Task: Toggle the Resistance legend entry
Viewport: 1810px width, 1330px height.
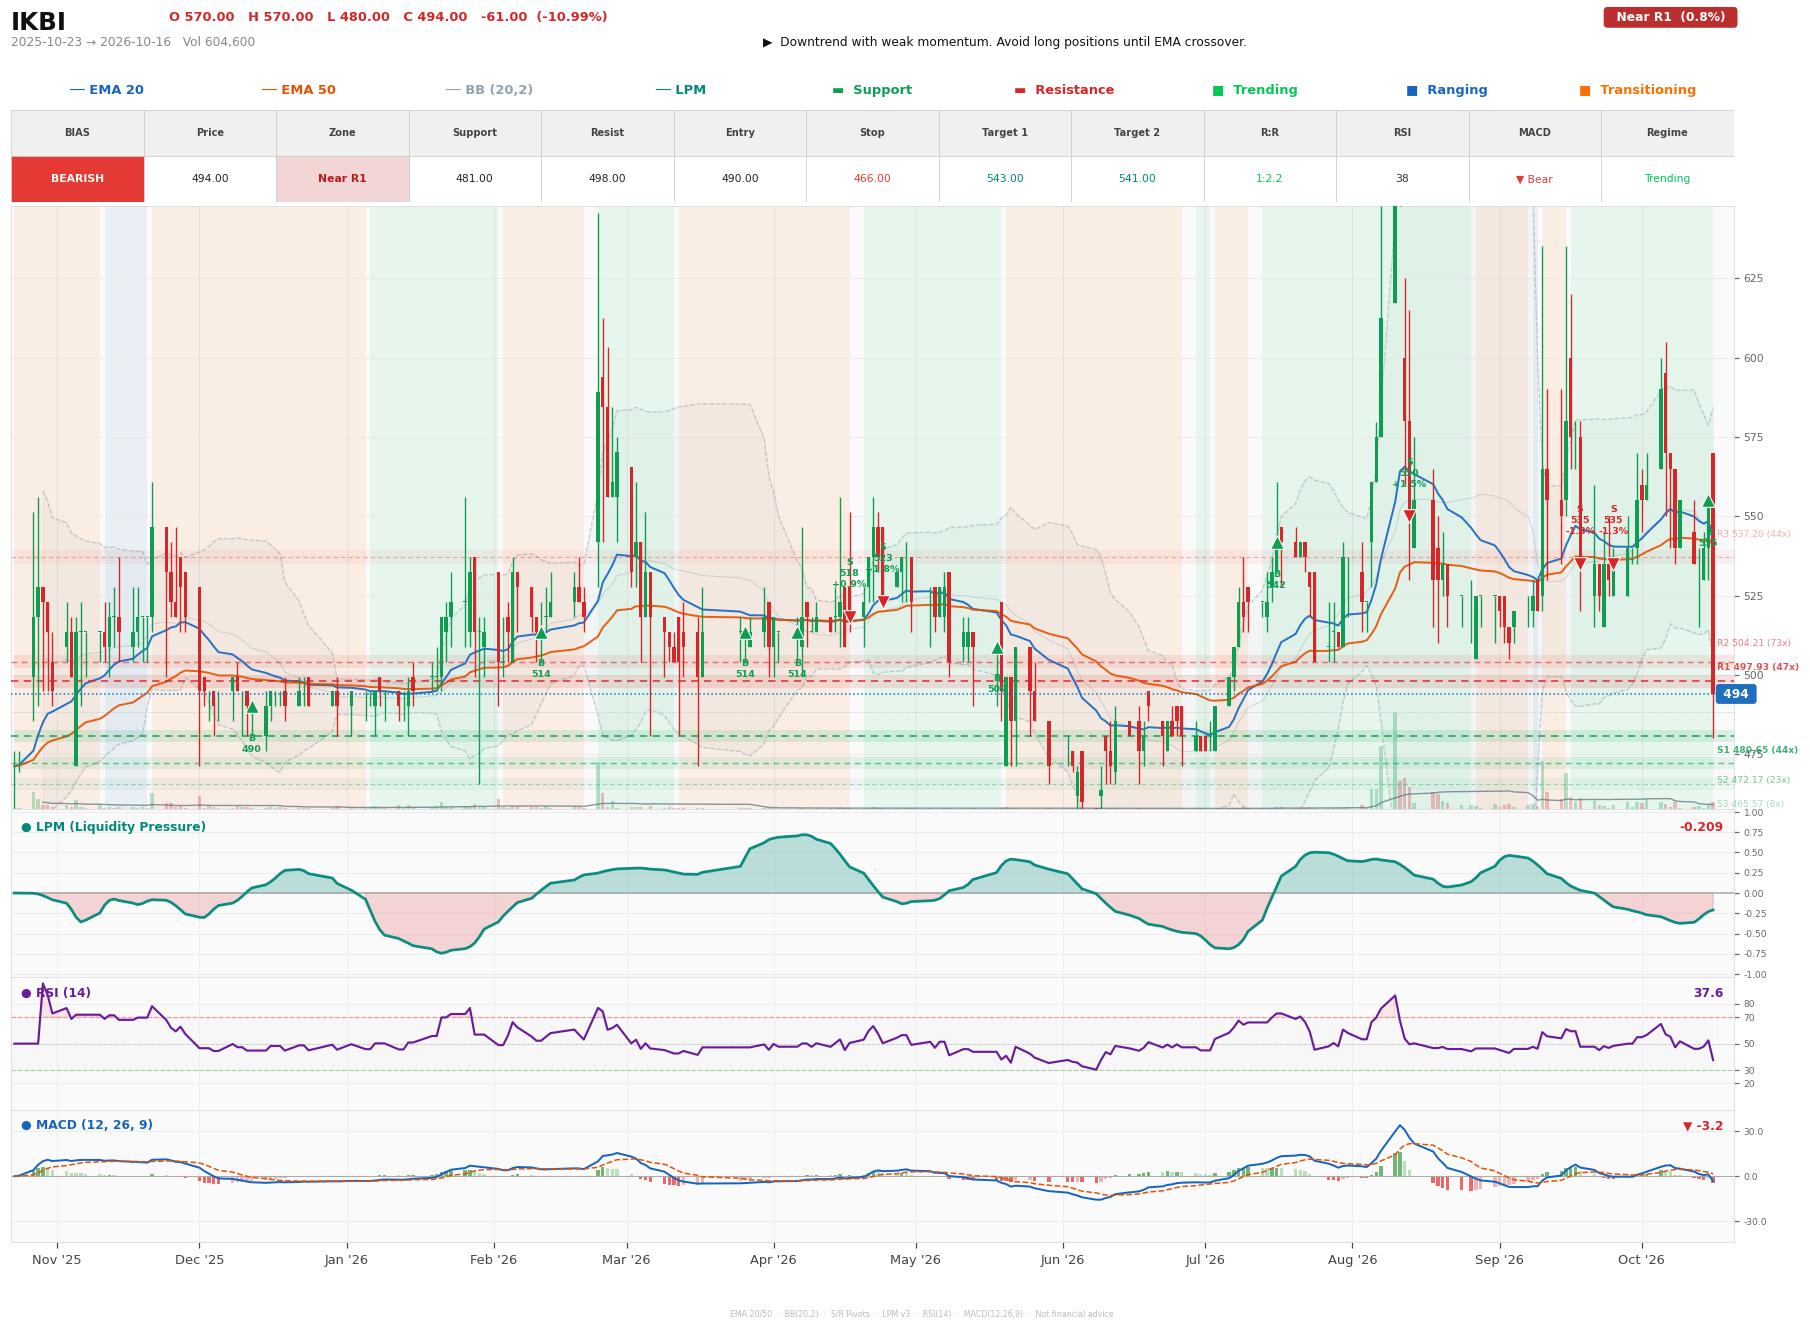Action: coord(1064,90)
